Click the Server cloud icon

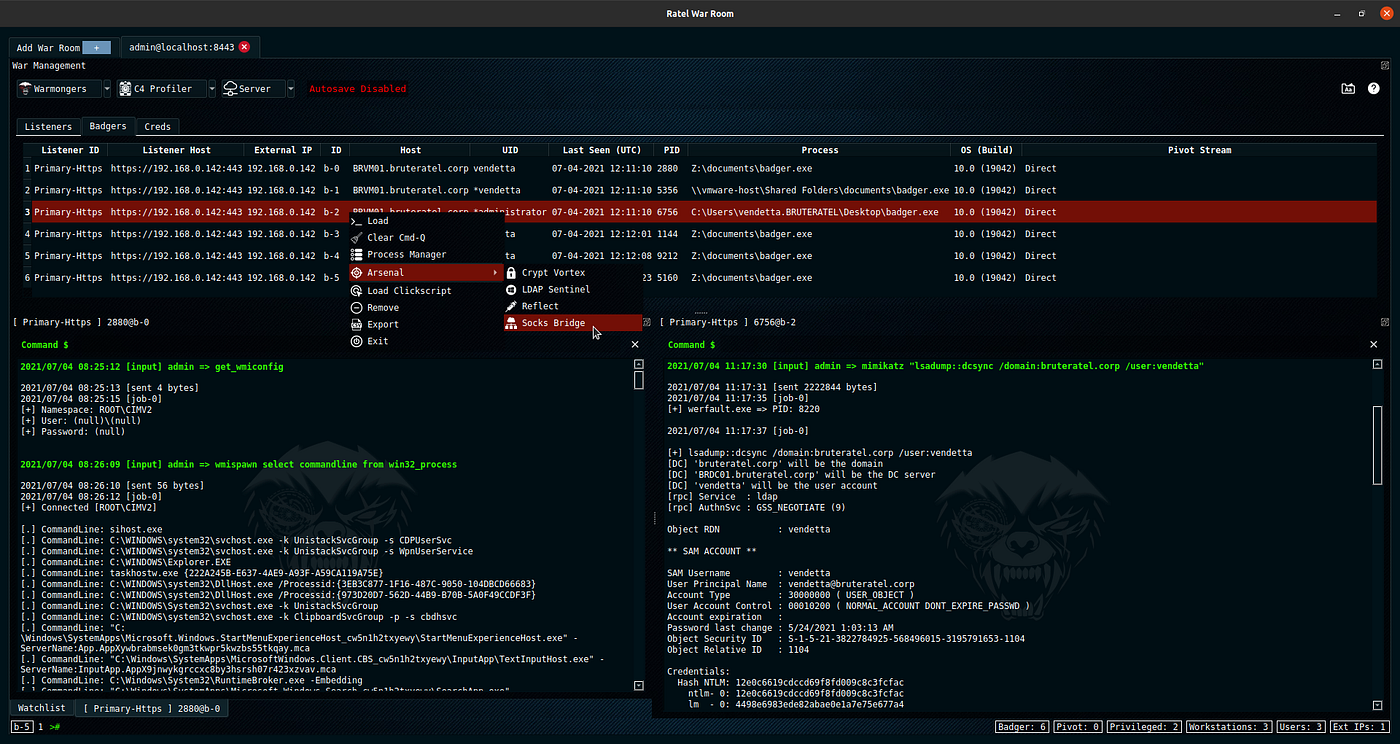(x=230, y=89)
